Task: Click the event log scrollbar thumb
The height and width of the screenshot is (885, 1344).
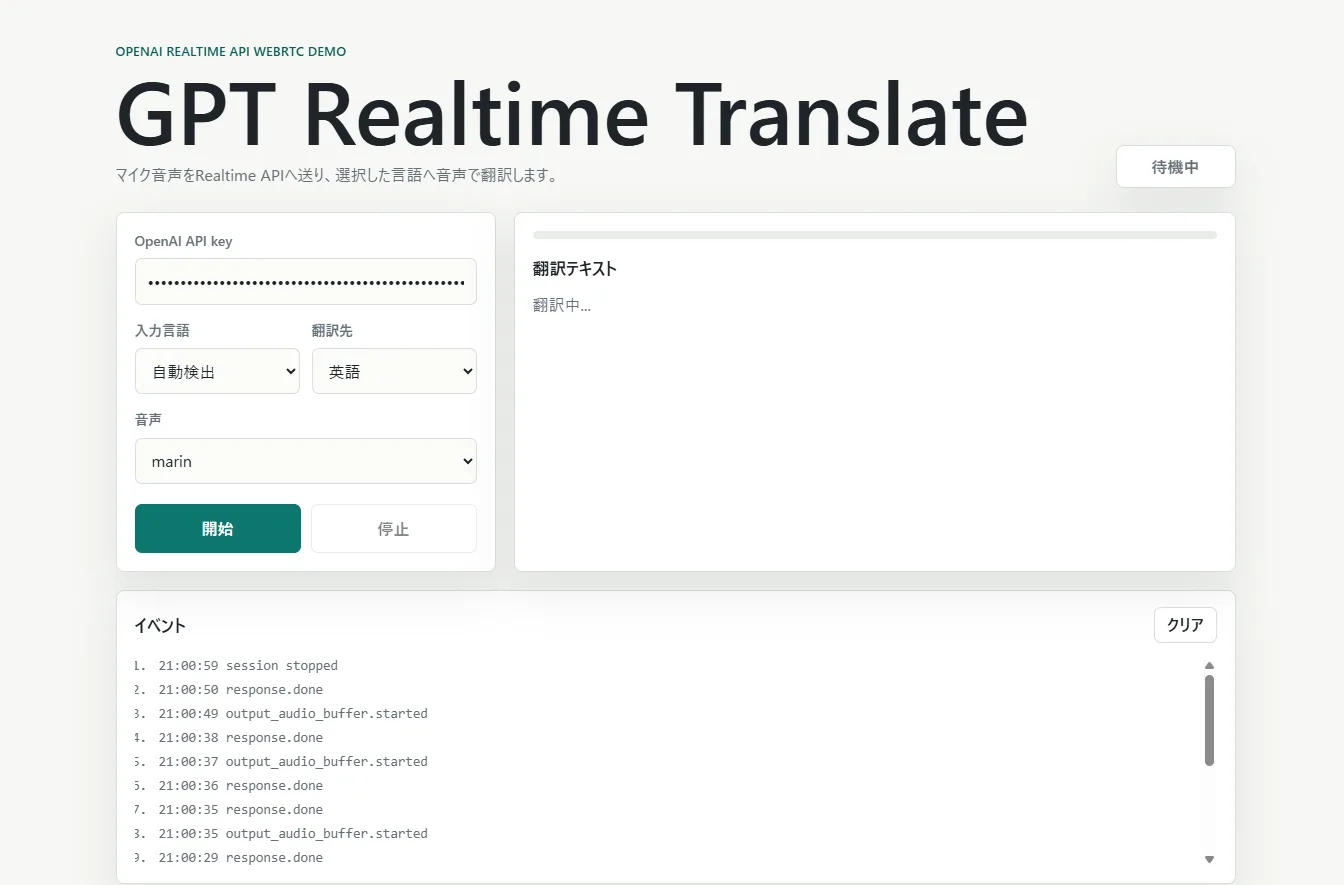Action: point(1209,721)
